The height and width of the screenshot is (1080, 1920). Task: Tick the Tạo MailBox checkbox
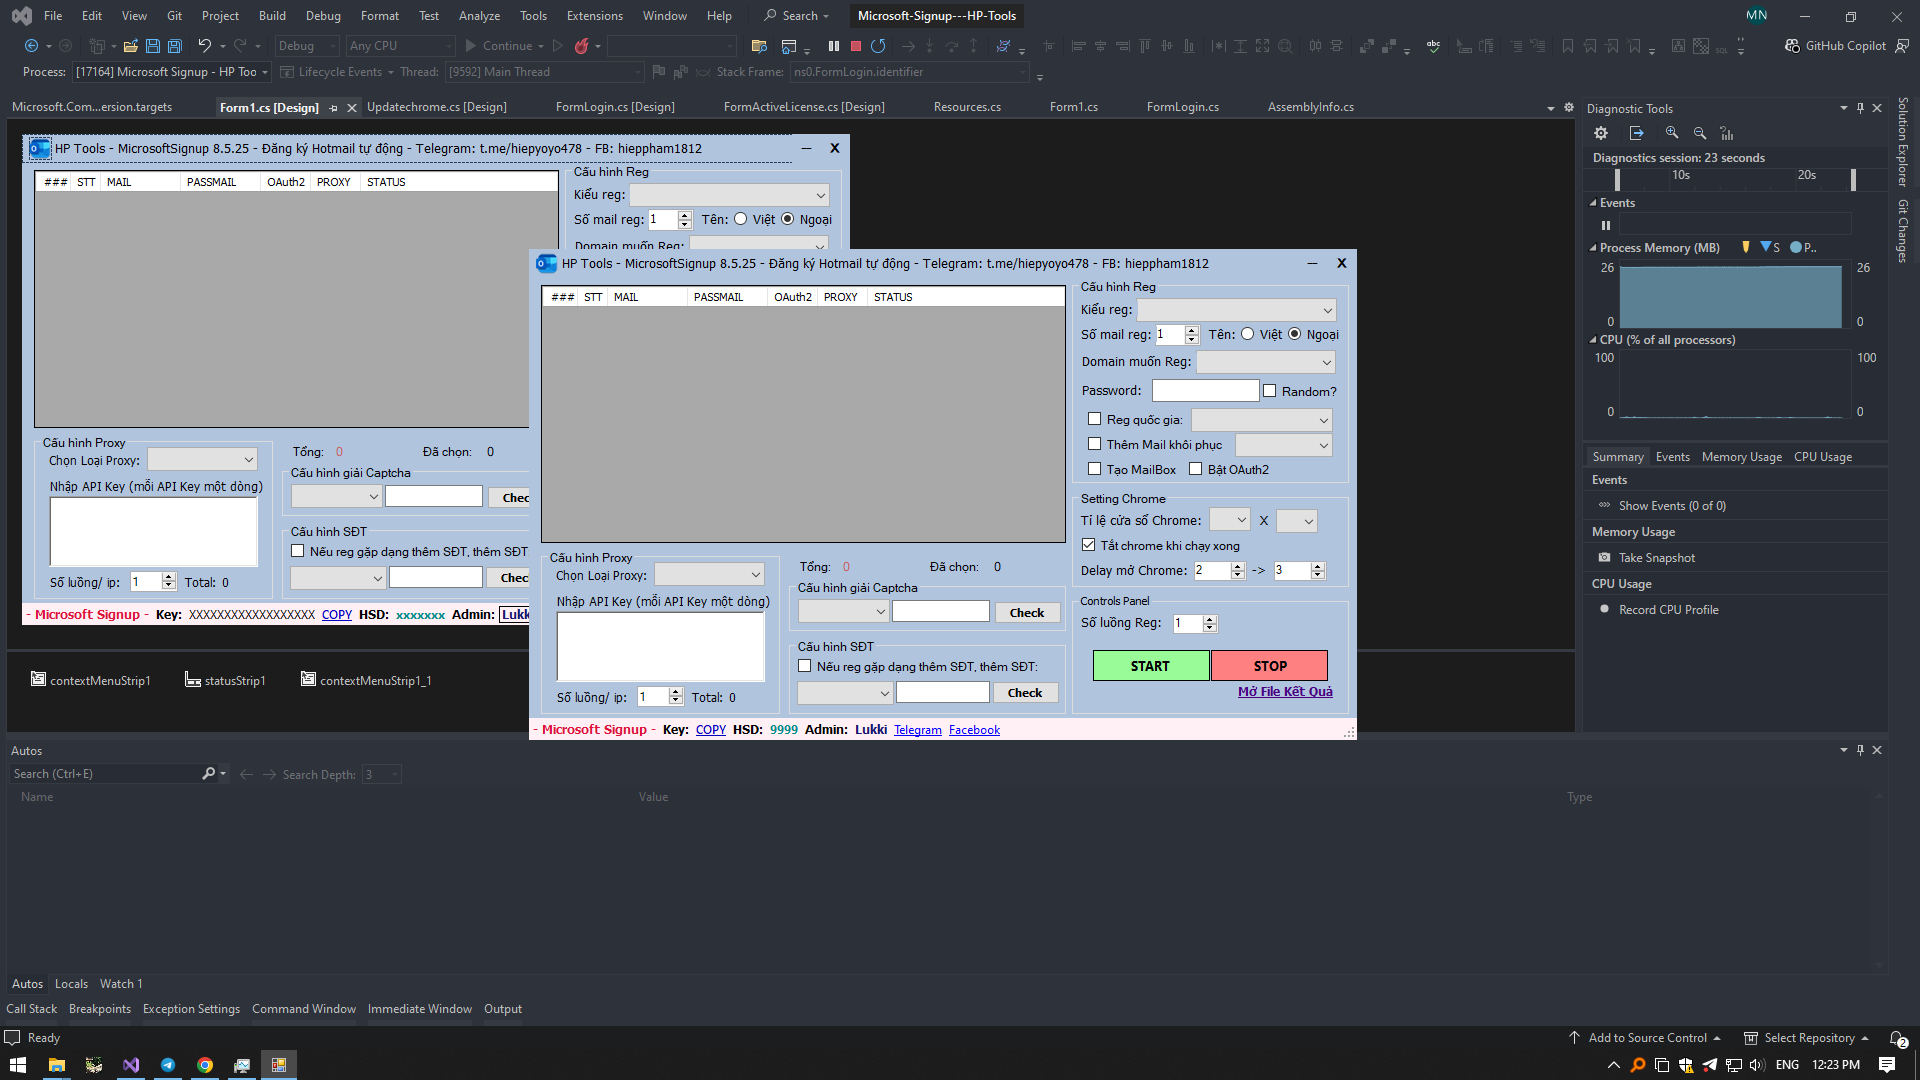1094,469
